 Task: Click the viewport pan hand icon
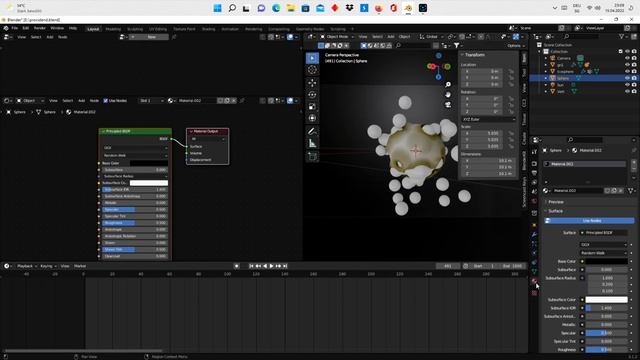448,95
